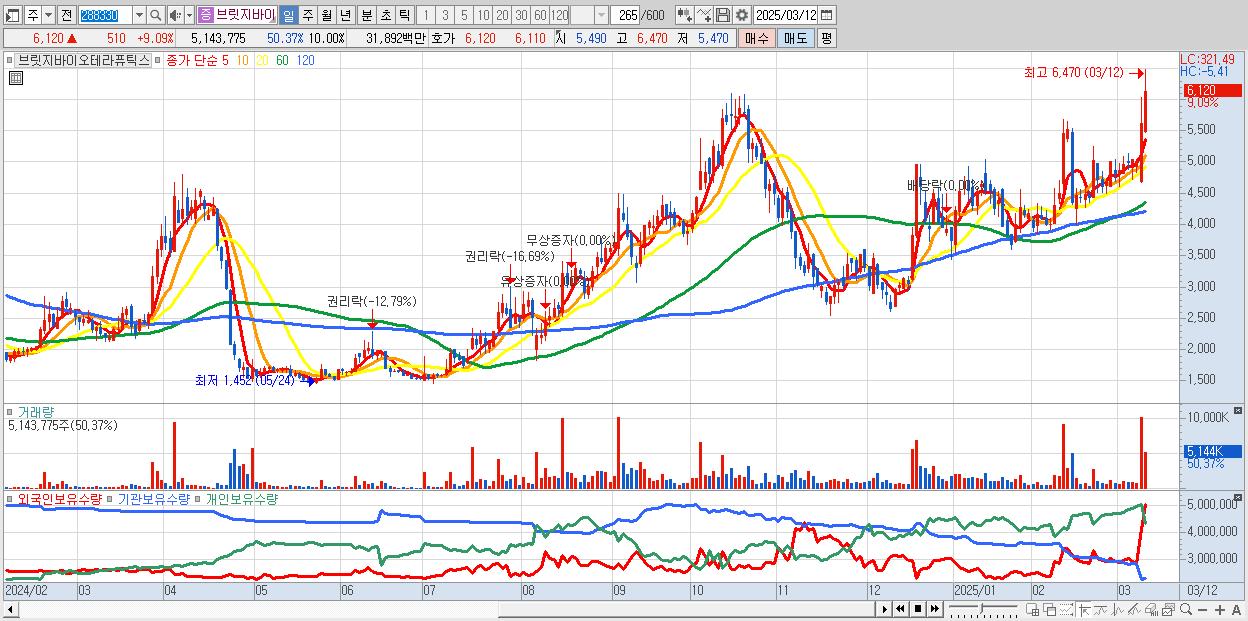1248x621 pixels.
Task: Select interval 10 button
Action: (x=483, y=16)
